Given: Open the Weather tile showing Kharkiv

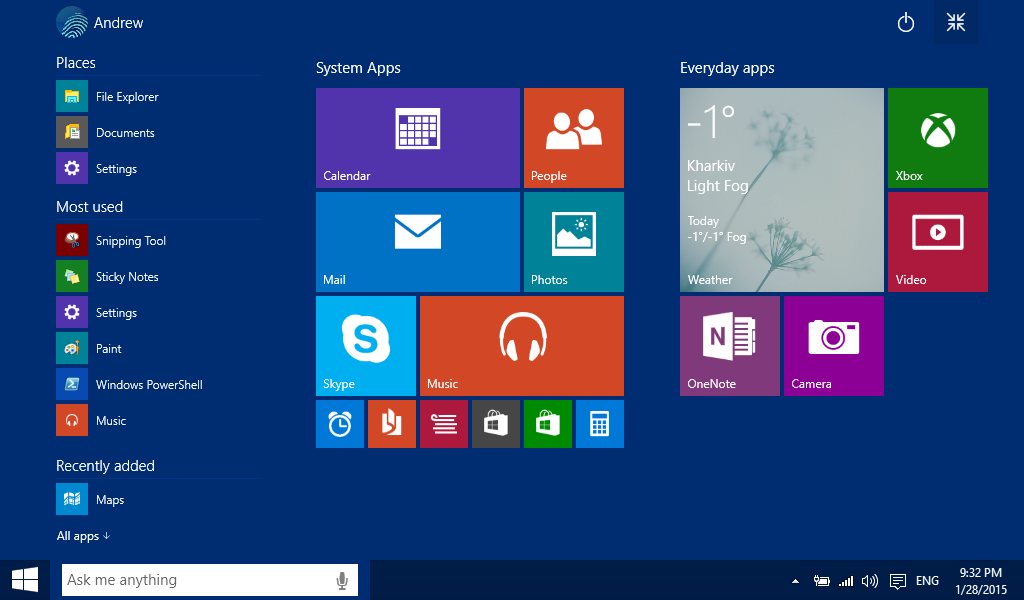Looking at the screenshot, I should tap(782, 190).
